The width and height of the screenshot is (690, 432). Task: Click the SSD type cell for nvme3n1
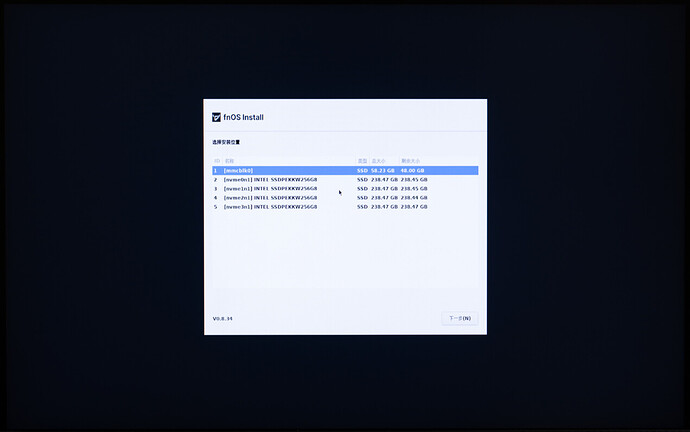[362, 207]
